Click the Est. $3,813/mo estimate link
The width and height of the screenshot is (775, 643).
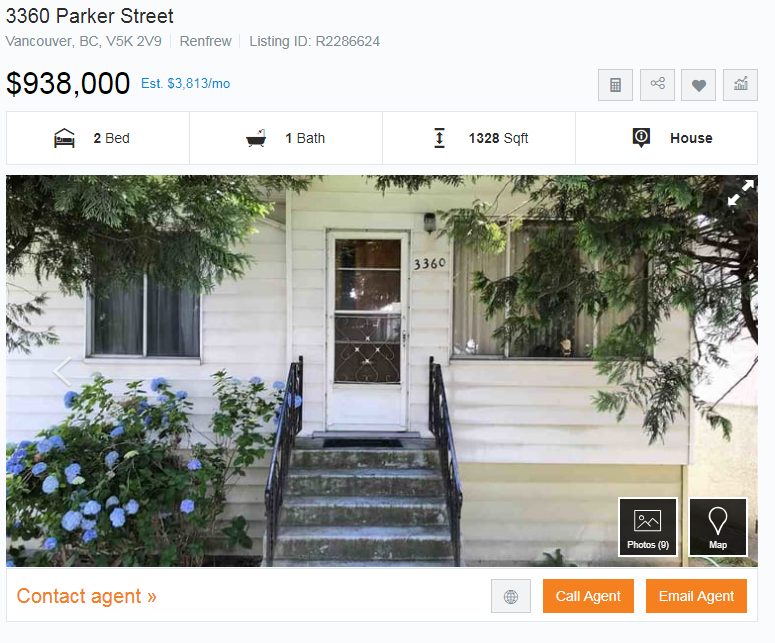pos(185,84)
